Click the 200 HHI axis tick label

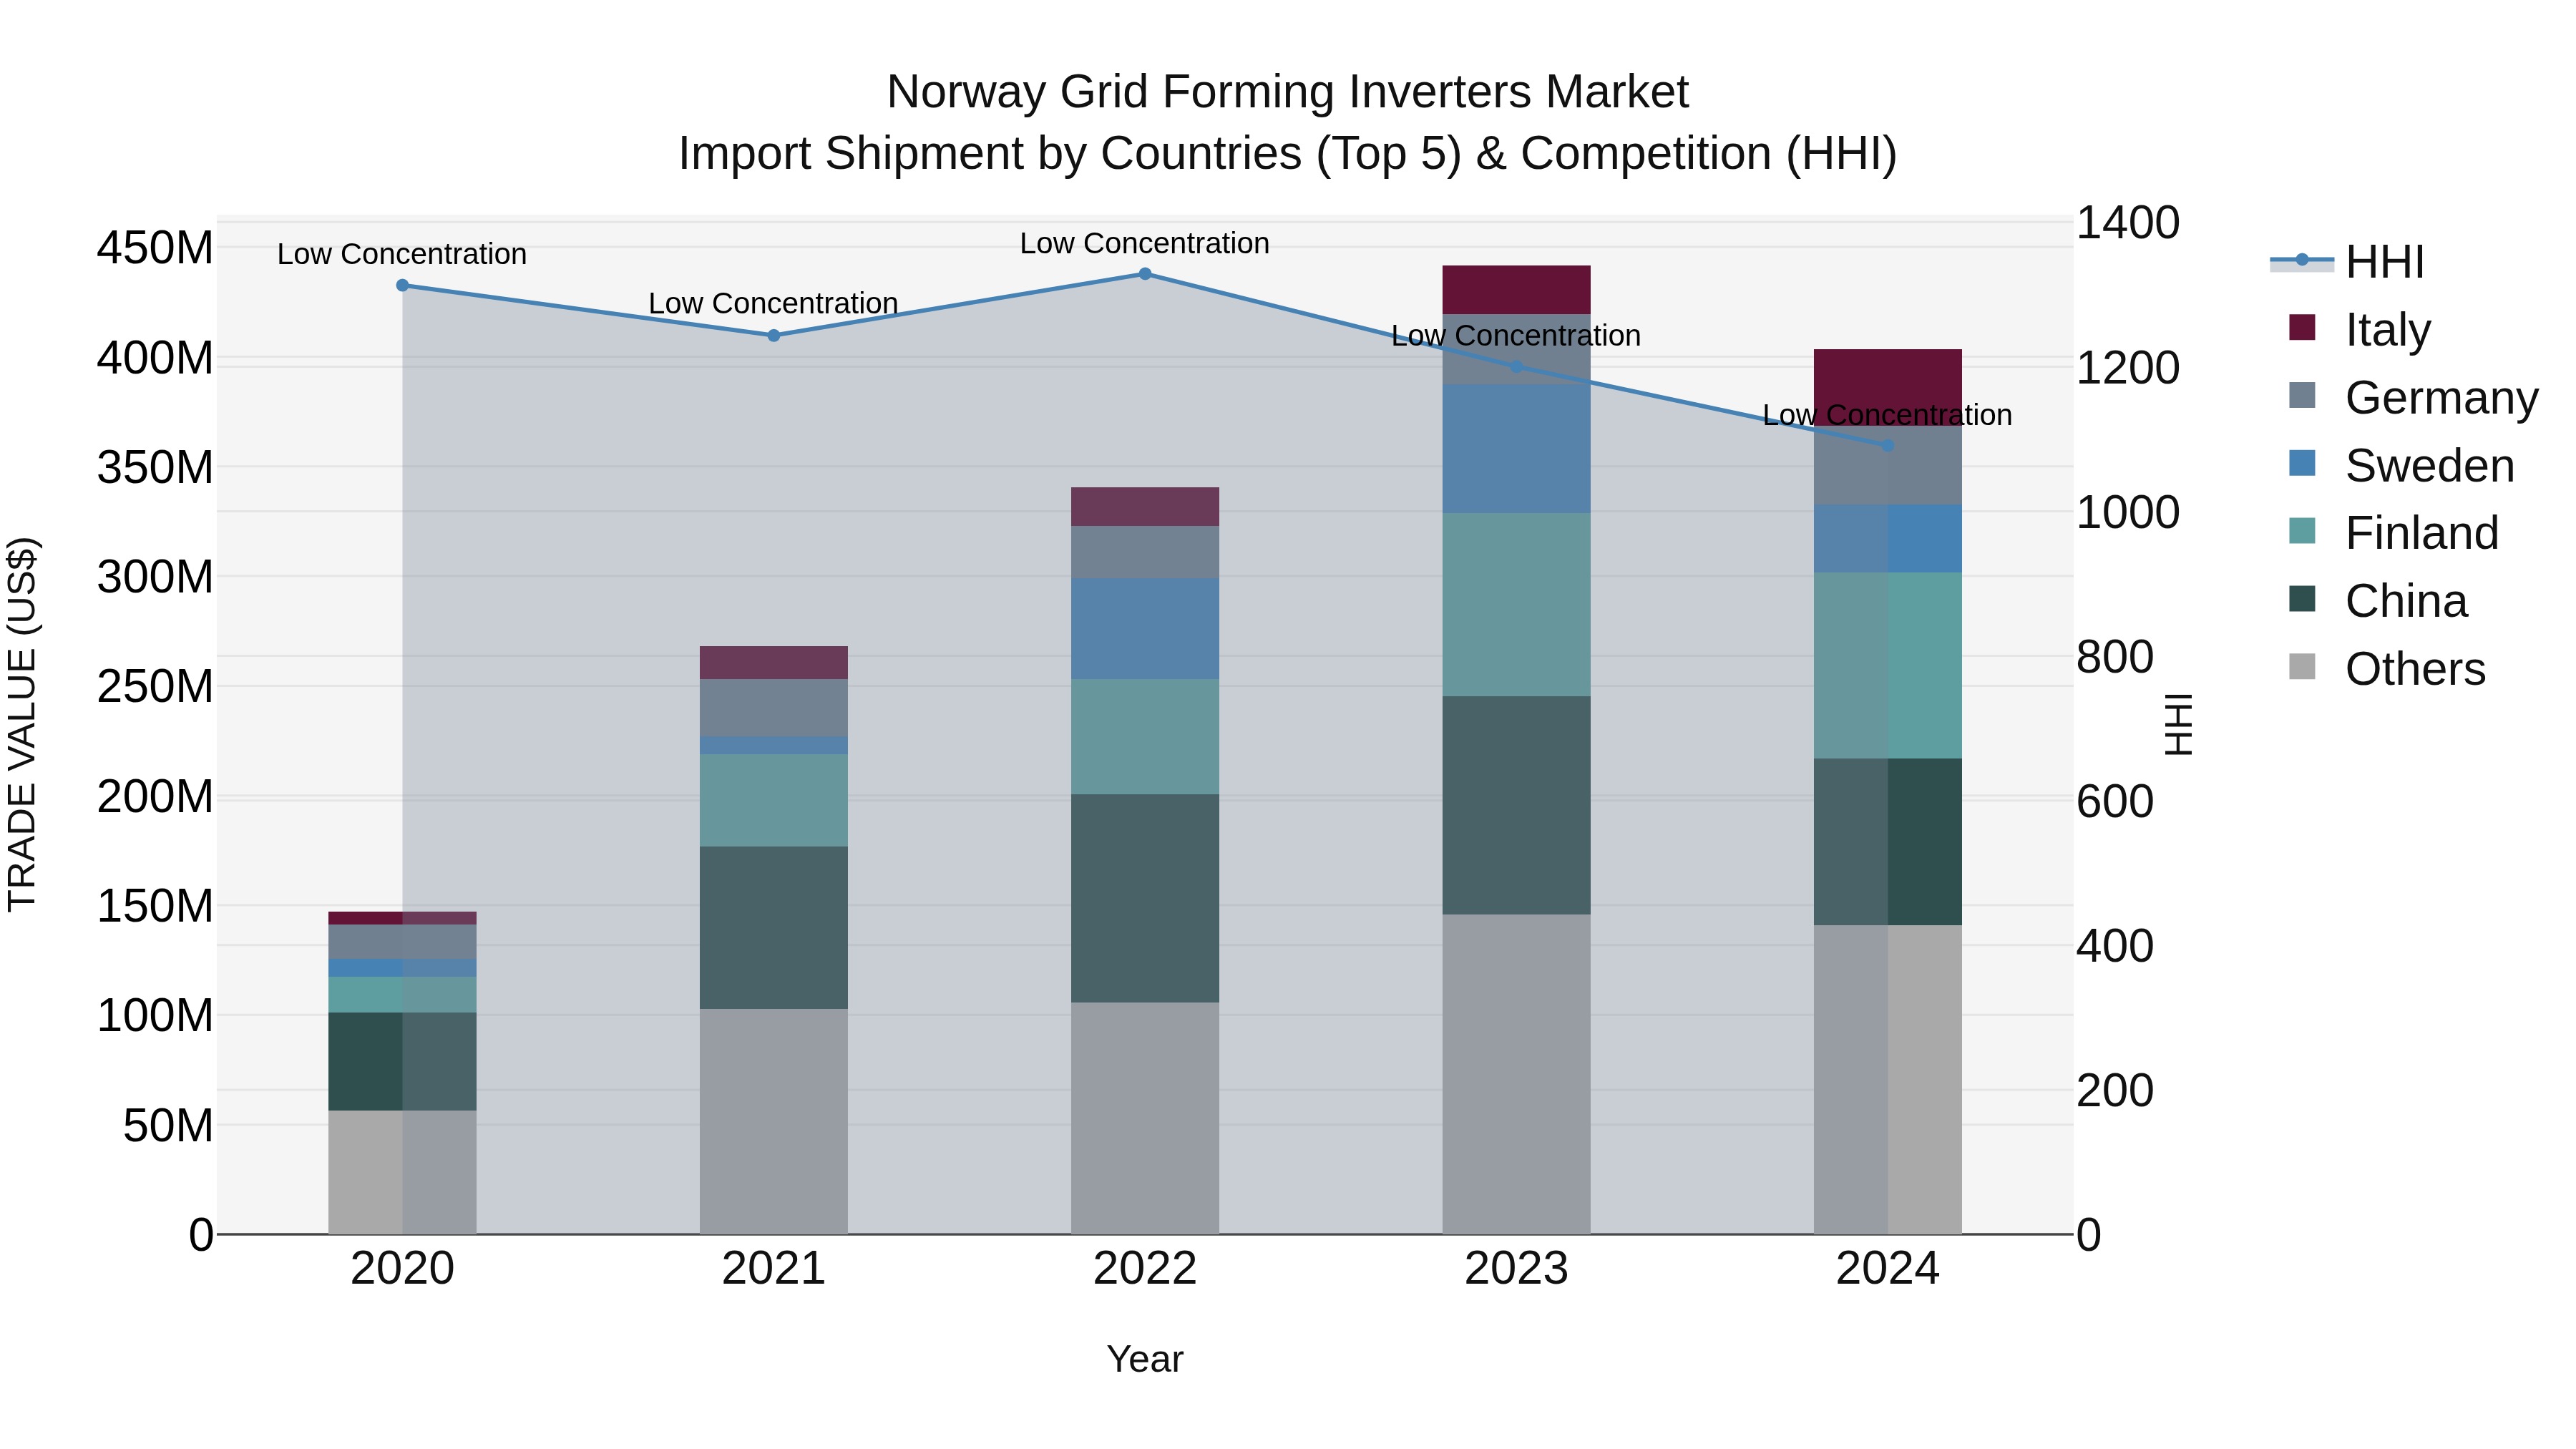[x=2115, y=1090]
